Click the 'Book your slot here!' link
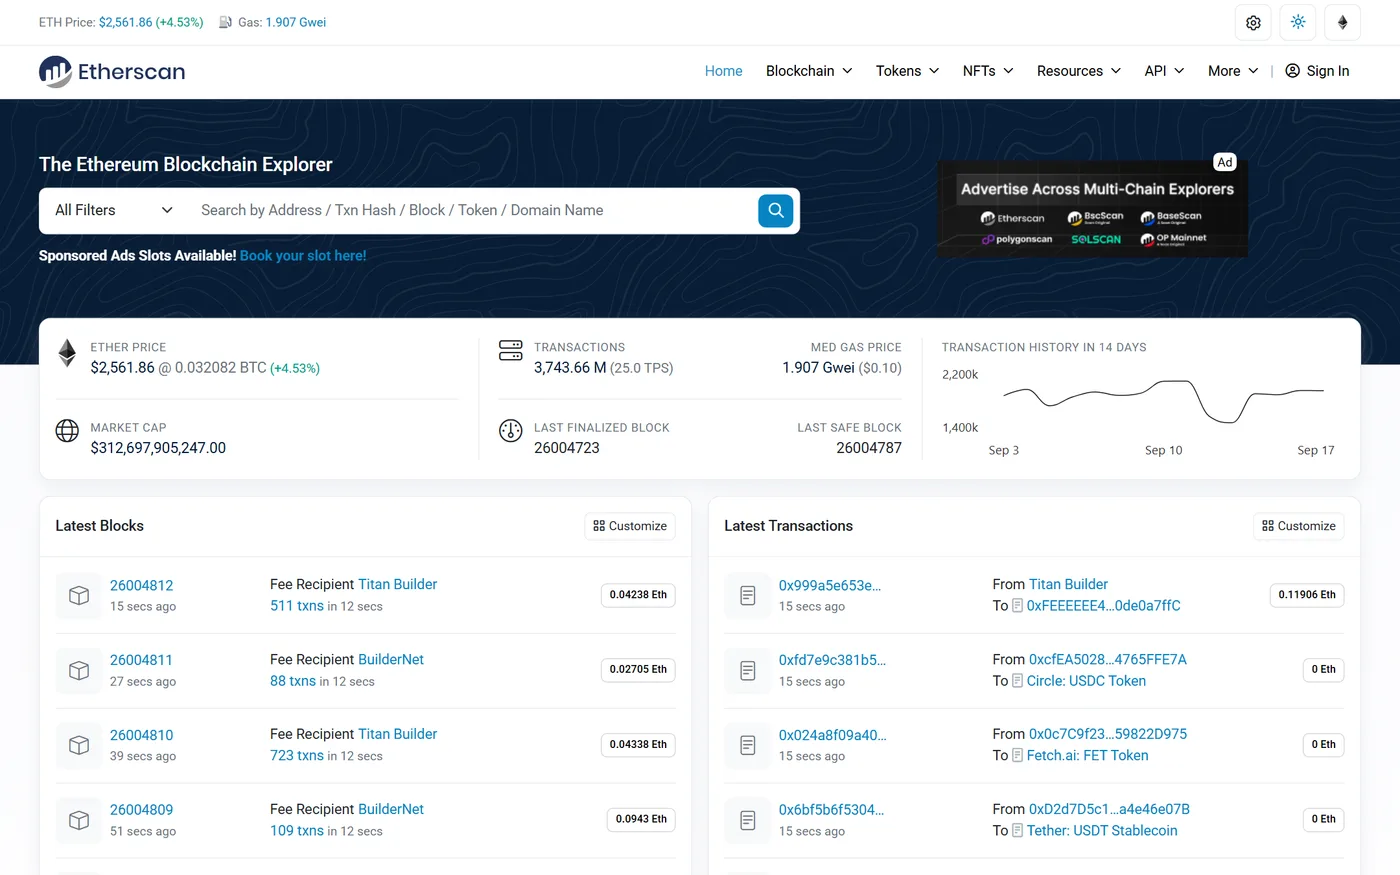 pos(303,256)
